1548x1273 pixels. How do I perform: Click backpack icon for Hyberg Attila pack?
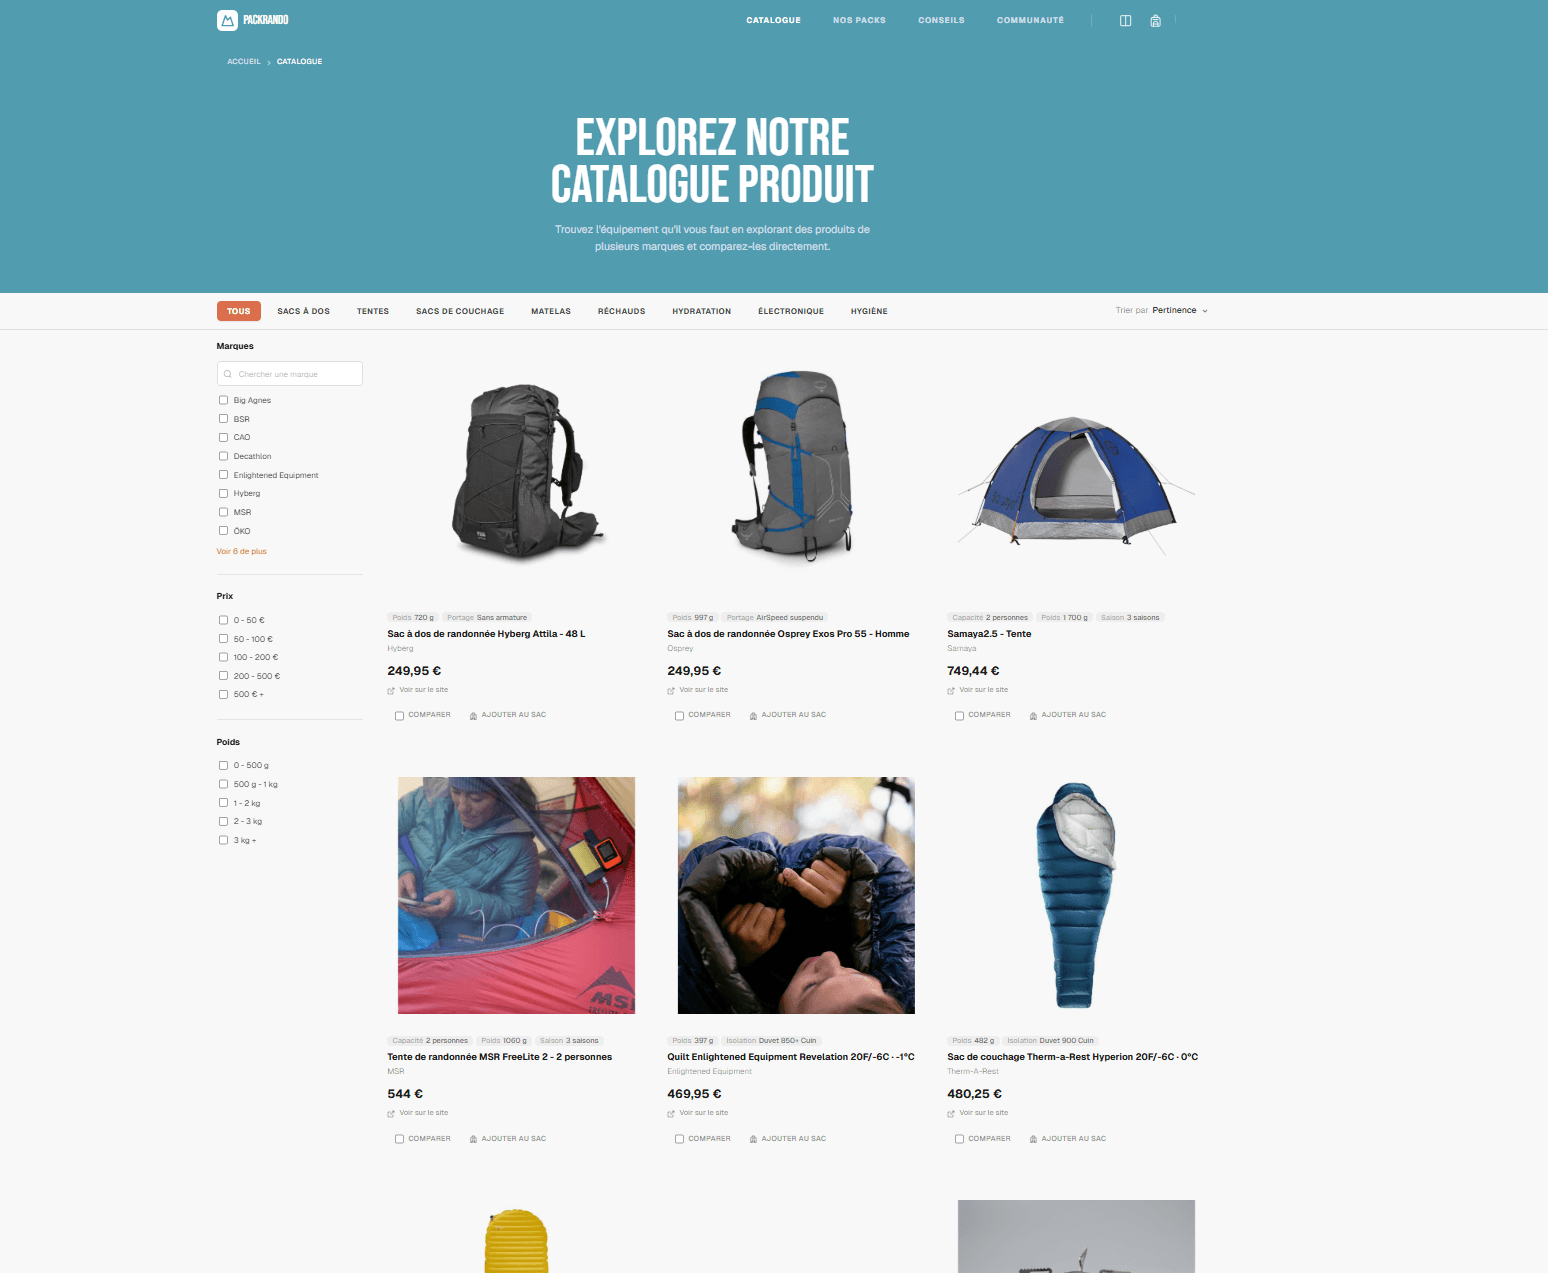(473, 715)
